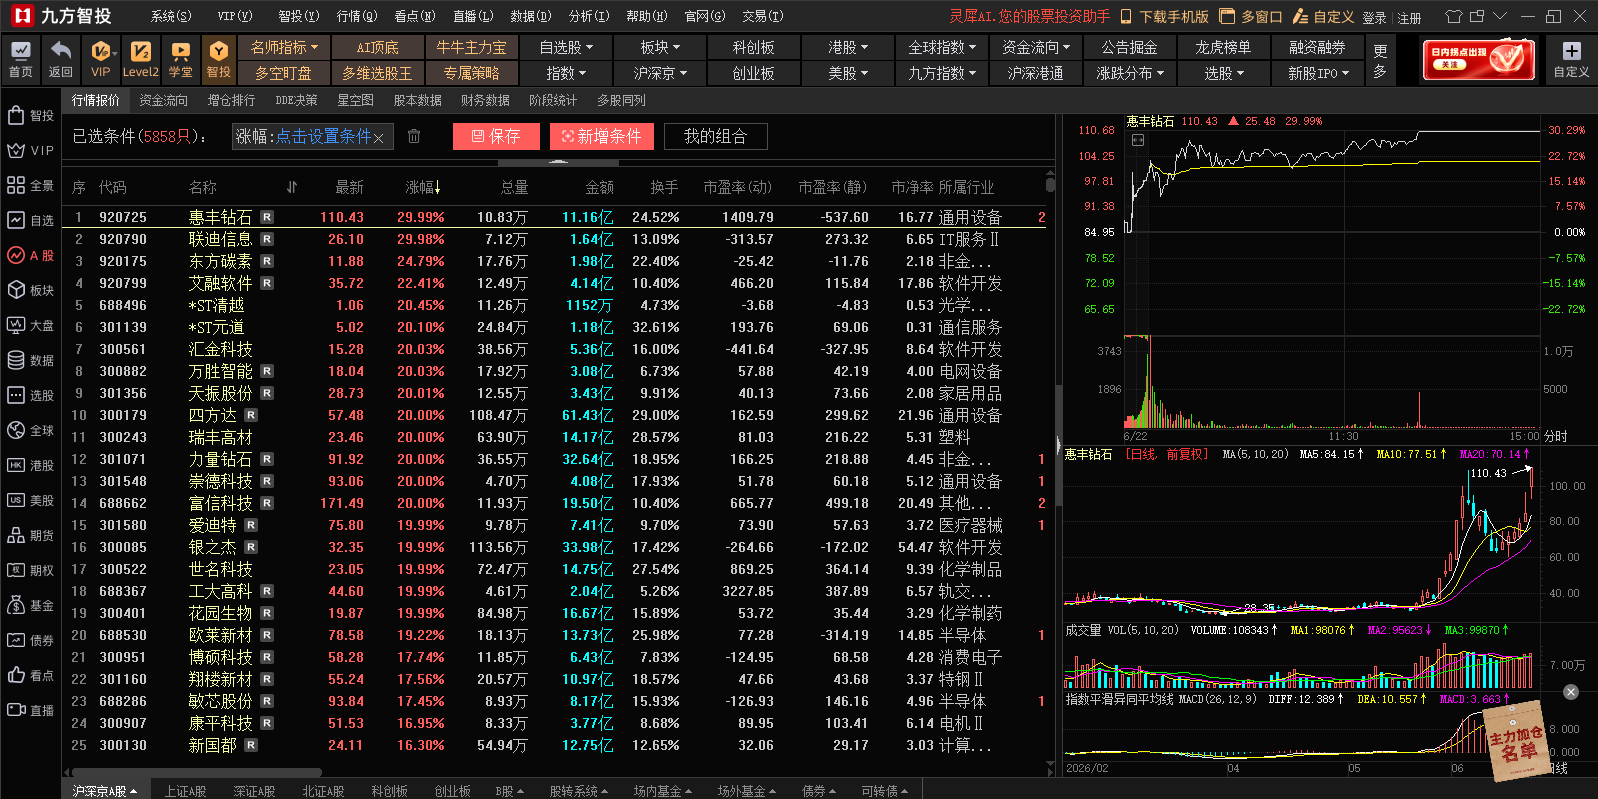Click 点击设置条件 link
The width and height of the screenshot is (1598, 799).
pyautogui.click(x=323, y=137)
